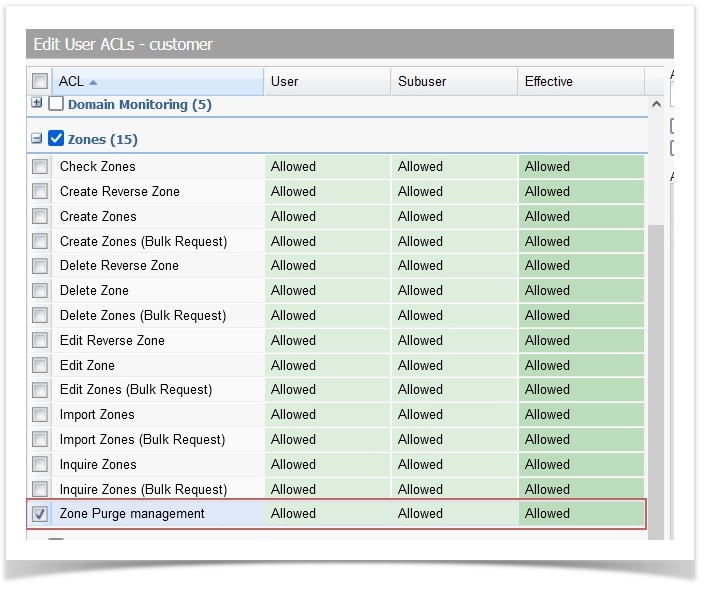Select the Edit Reverse Zone label
Screen dimensions: 708x589
112,340
